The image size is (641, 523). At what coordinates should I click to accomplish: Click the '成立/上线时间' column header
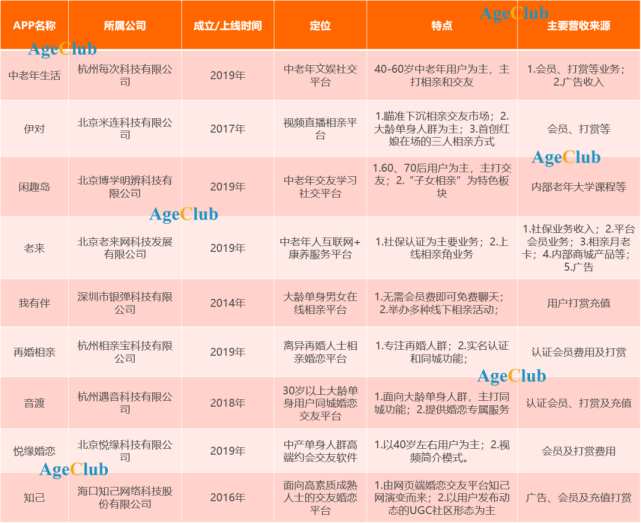click(x=228, y=26)
